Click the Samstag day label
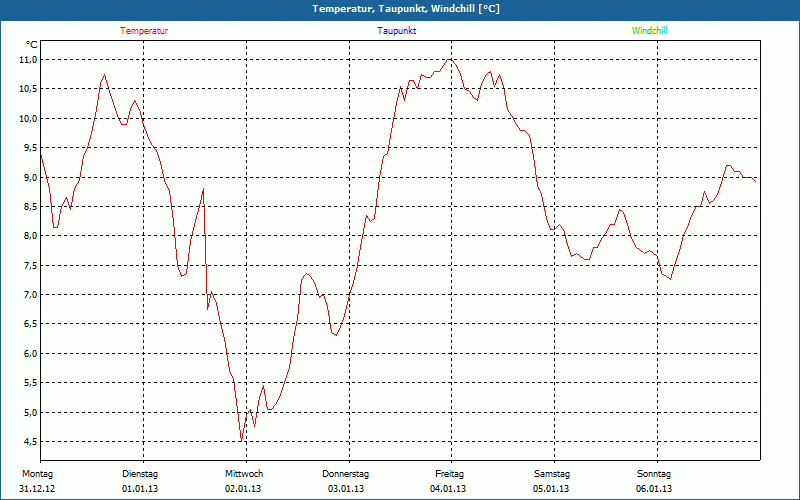This screenshot has height=500, width=800. point(552,474)
